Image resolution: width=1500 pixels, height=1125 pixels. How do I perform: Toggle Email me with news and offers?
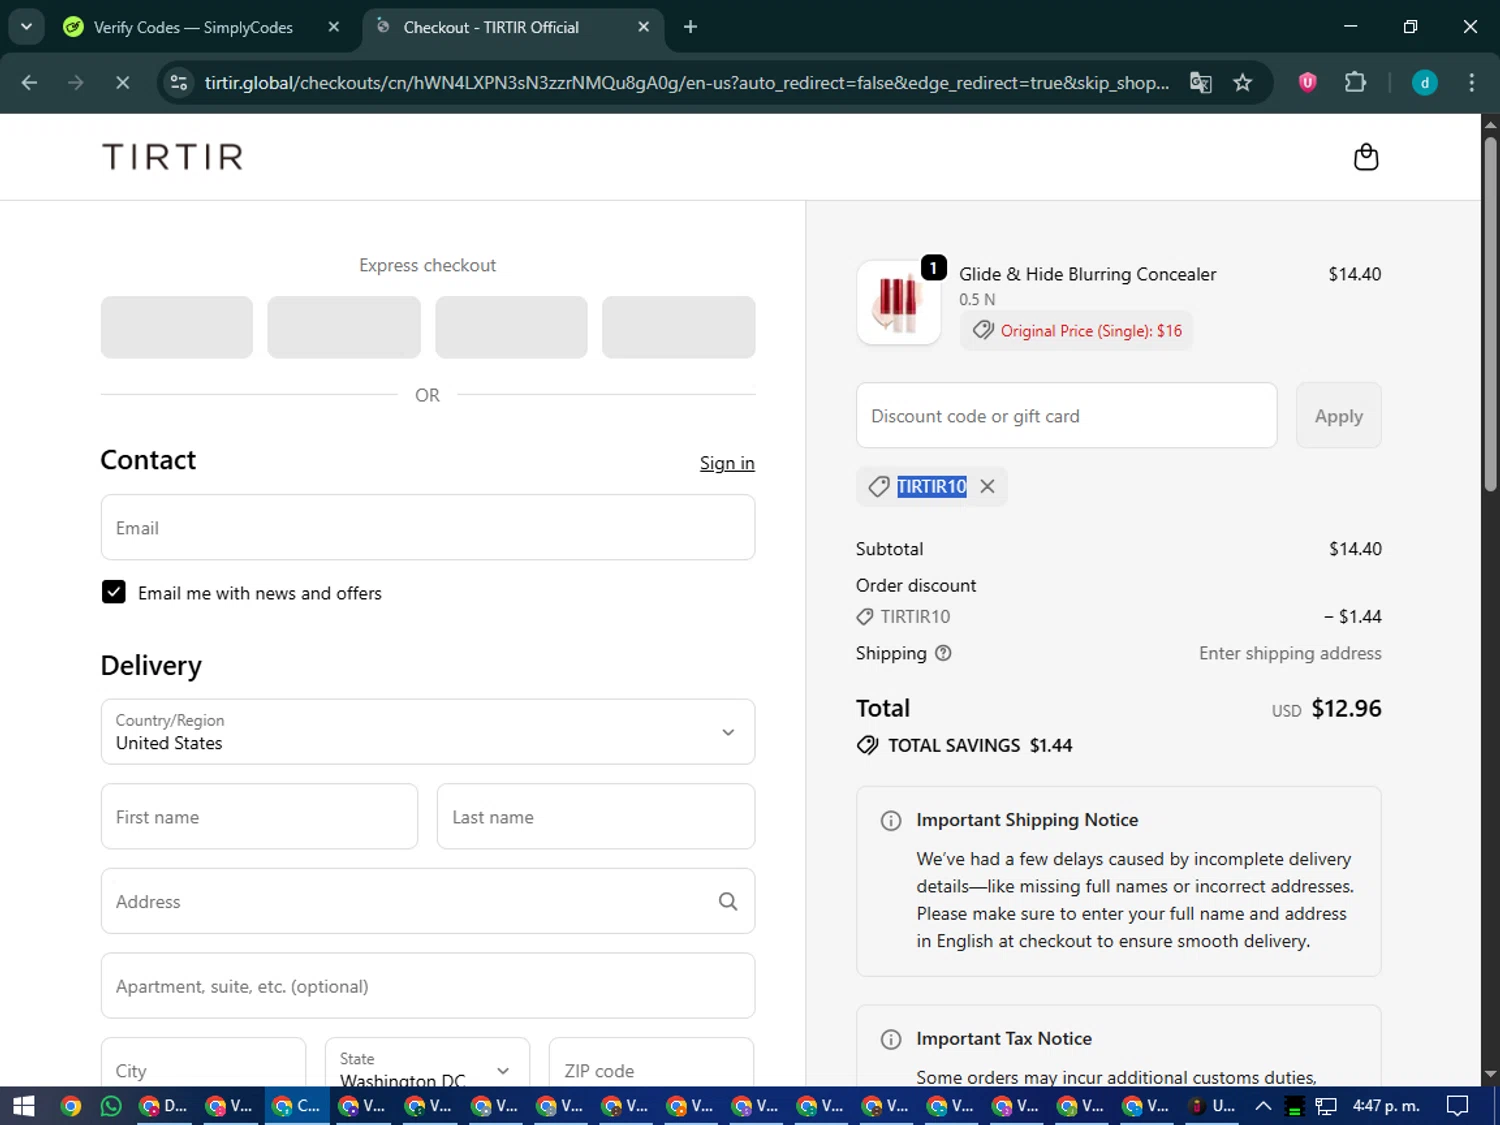114,592
